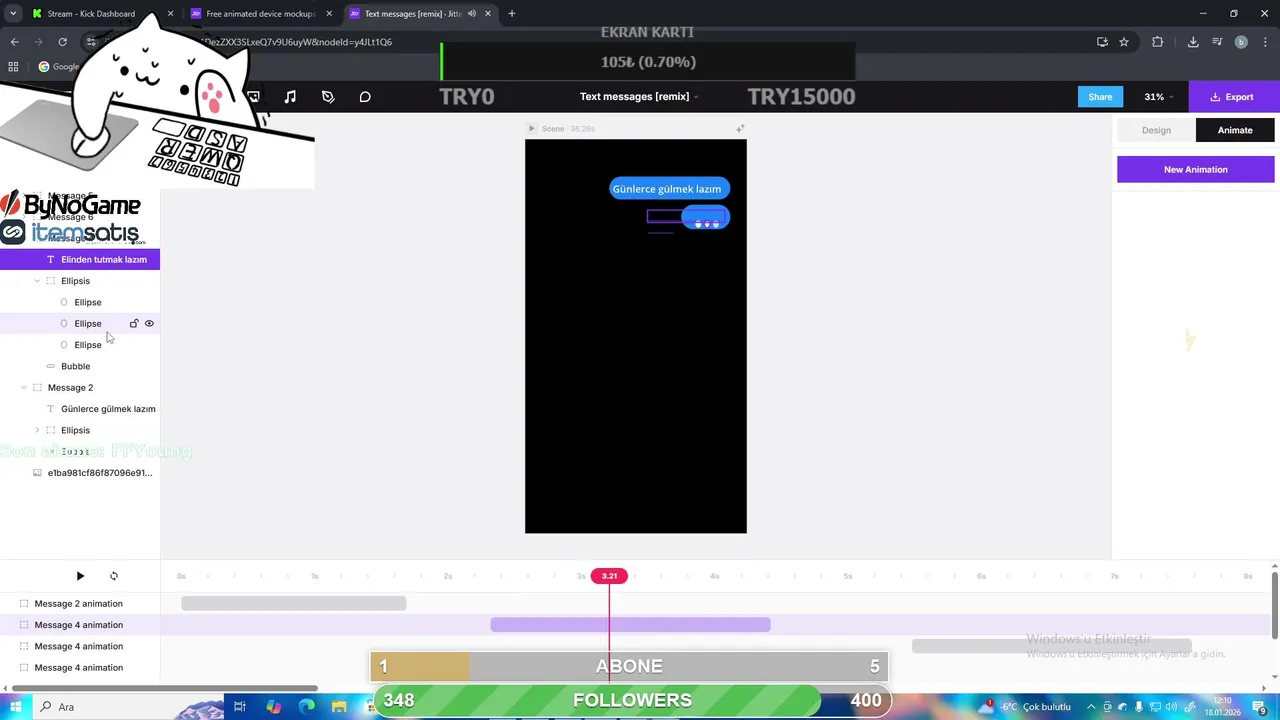Viewport: 1280px width, 720px height.
Task: Toggle the loop playback icon
Action: 114,576
